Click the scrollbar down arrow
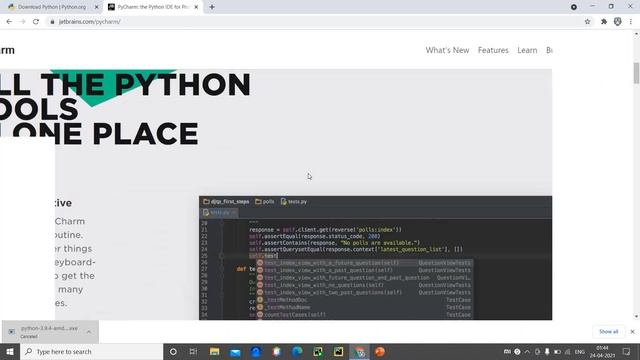 (636, 316)
